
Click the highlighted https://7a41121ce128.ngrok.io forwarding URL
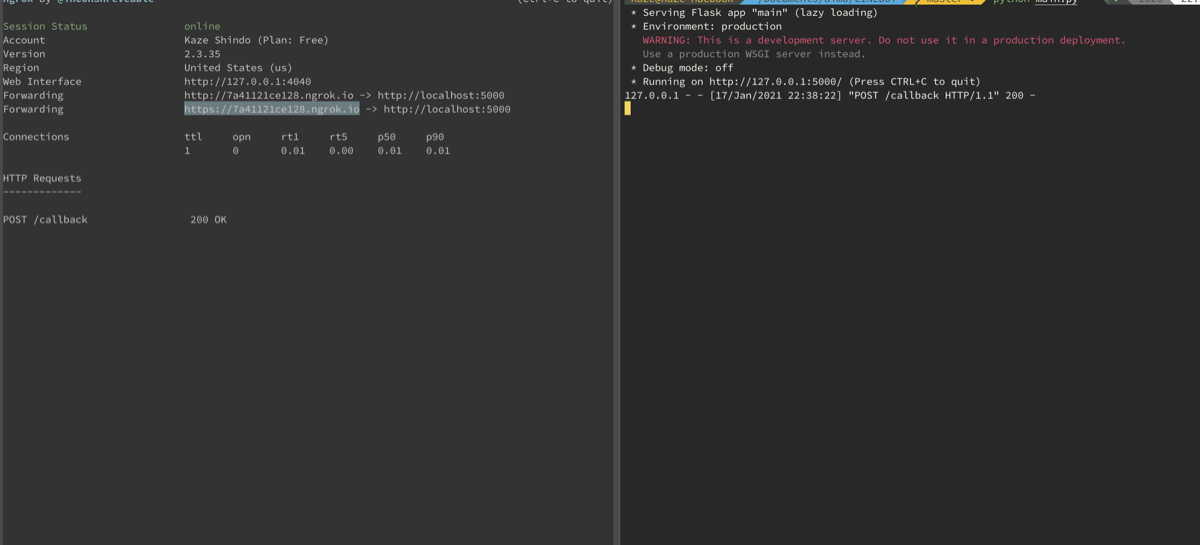point(271,109)
